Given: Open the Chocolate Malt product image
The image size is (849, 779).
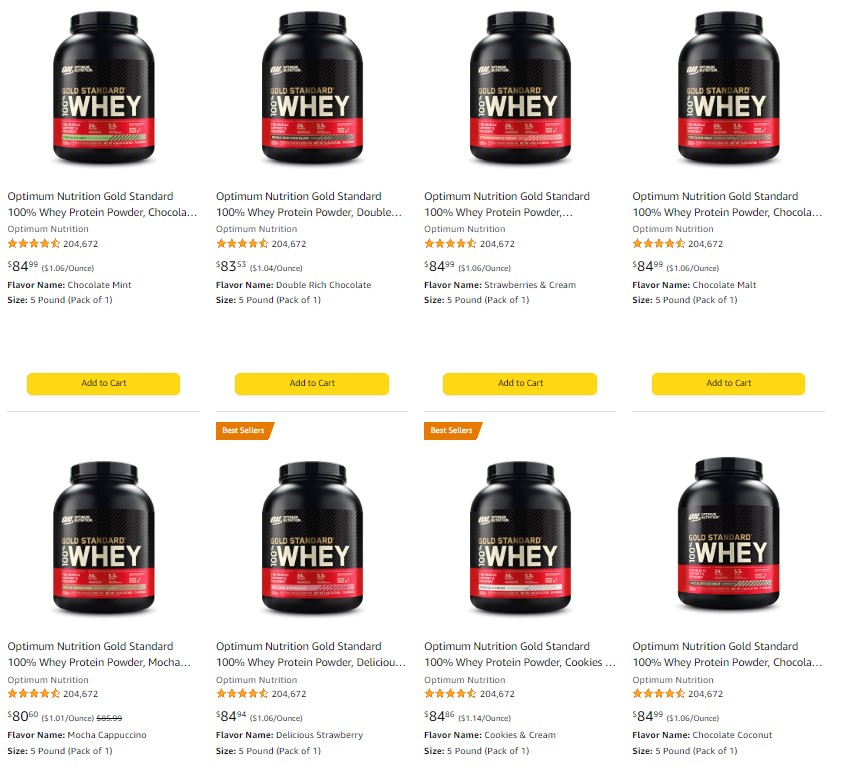Looking at the screenshot, I should point(728,88).
